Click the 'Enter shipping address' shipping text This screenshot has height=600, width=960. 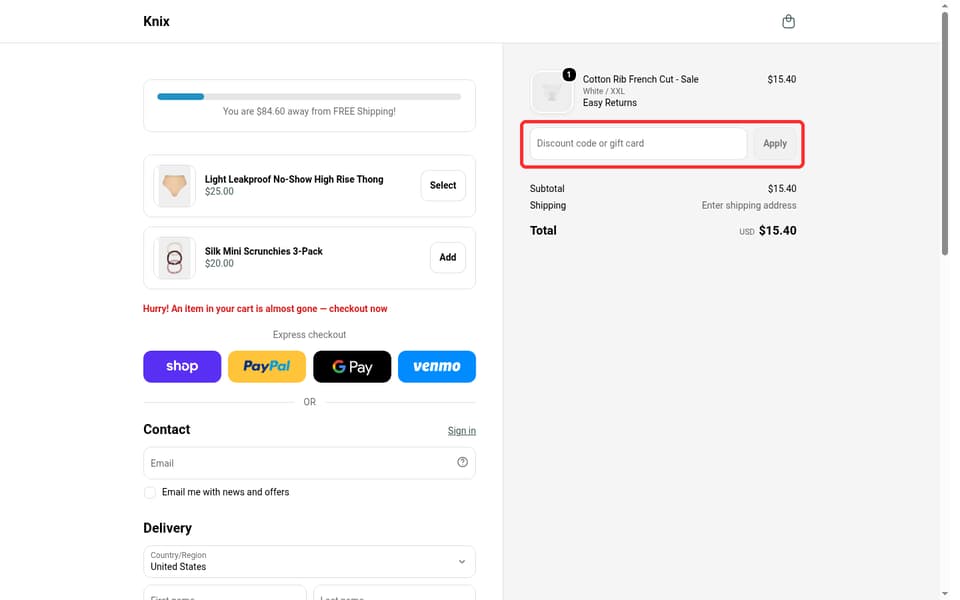tap(749, 206)
